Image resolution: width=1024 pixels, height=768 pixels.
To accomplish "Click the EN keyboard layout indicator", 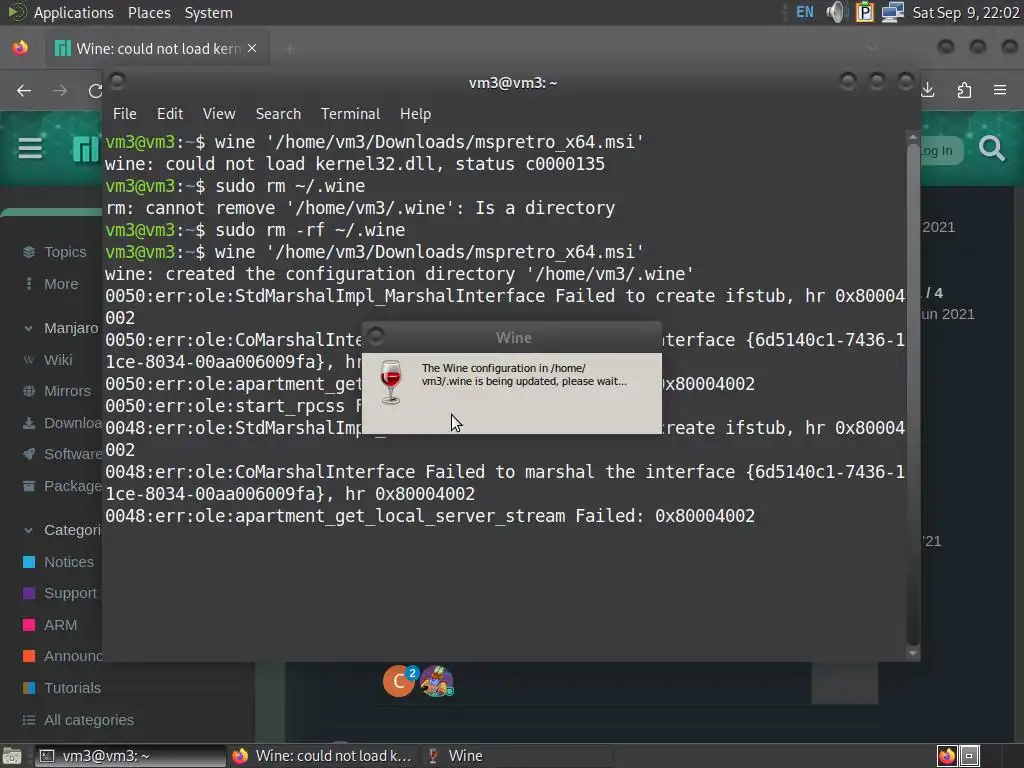I will 805,12.
